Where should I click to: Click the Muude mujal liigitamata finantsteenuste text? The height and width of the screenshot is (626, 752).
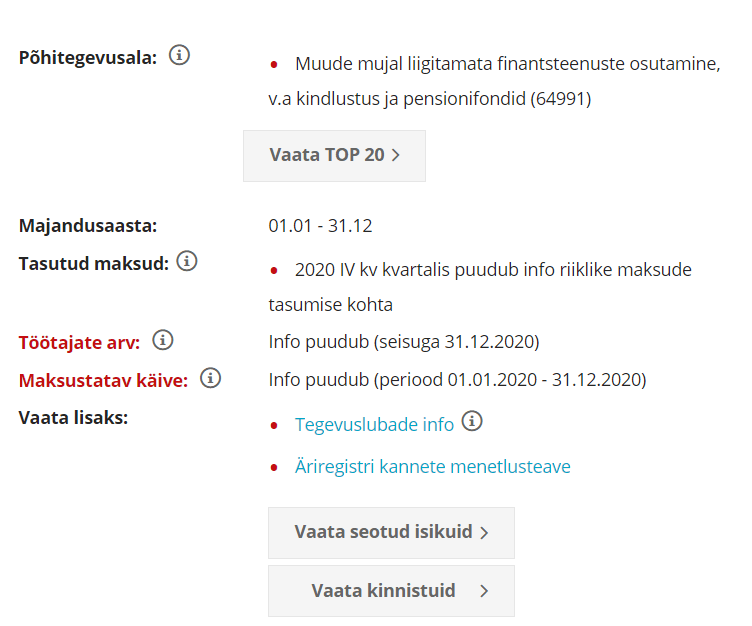click(x=494, y=81)
